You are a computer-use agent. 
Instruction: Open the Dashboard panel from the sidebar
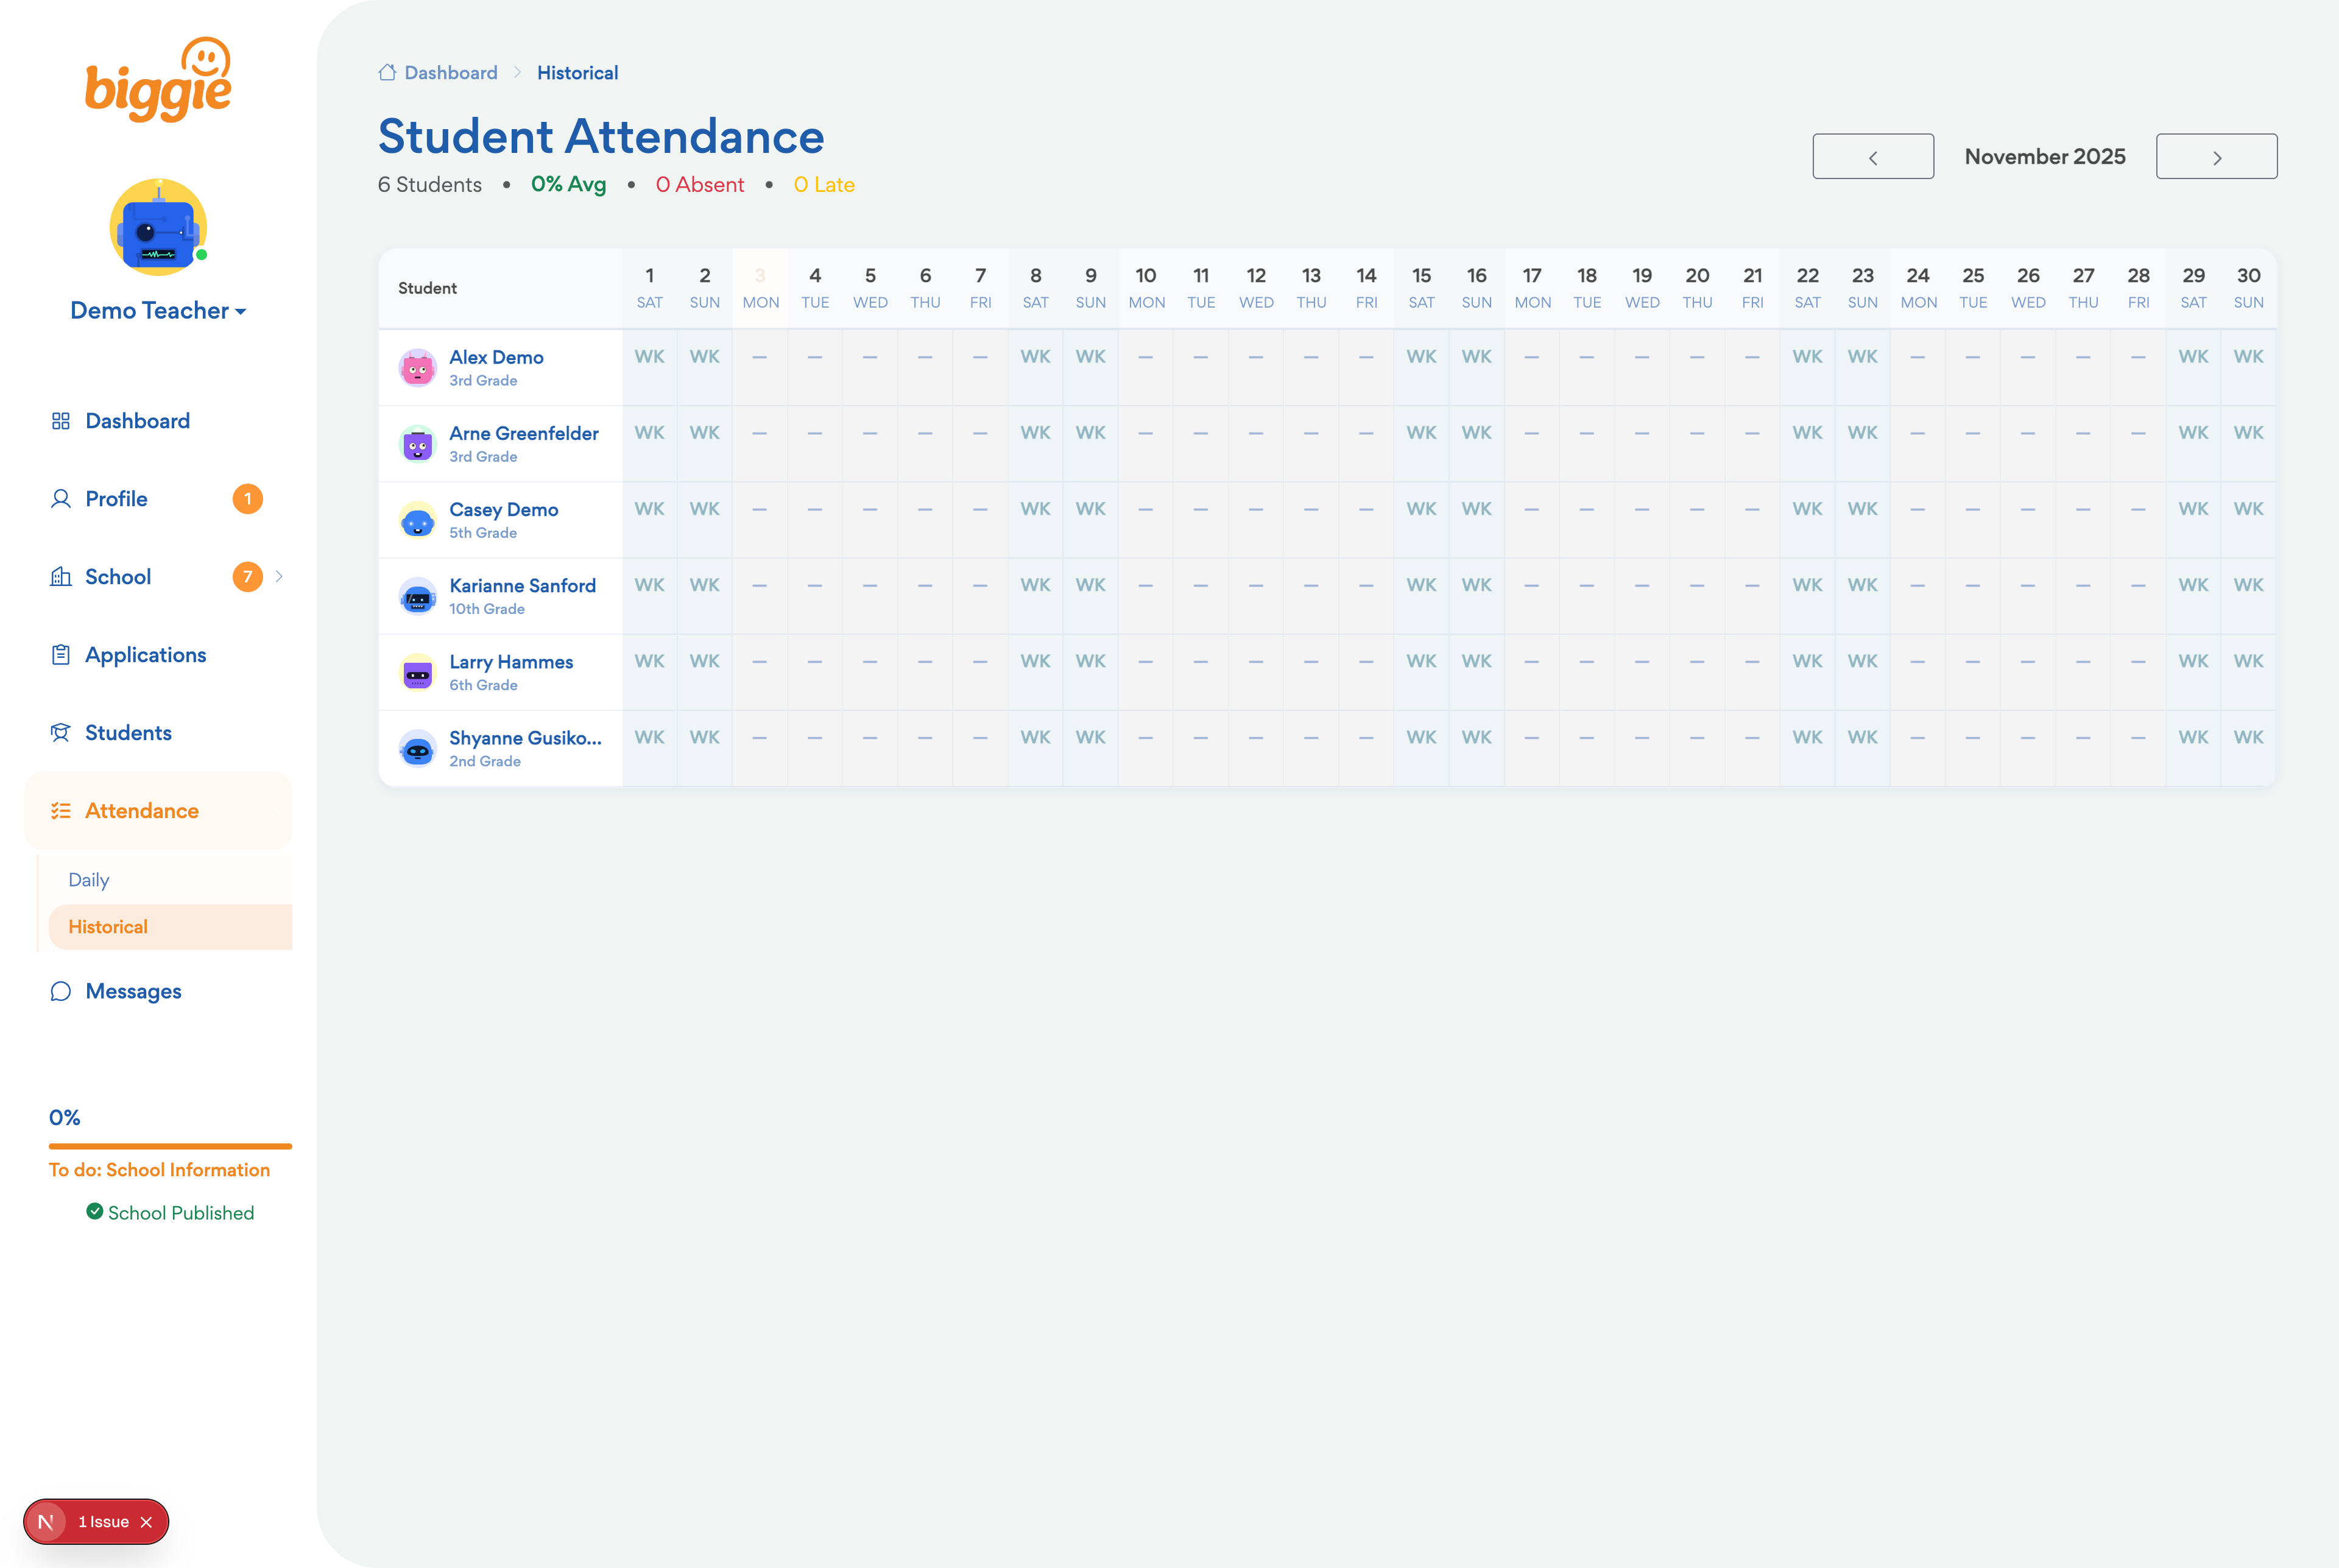tap(60, 420)
